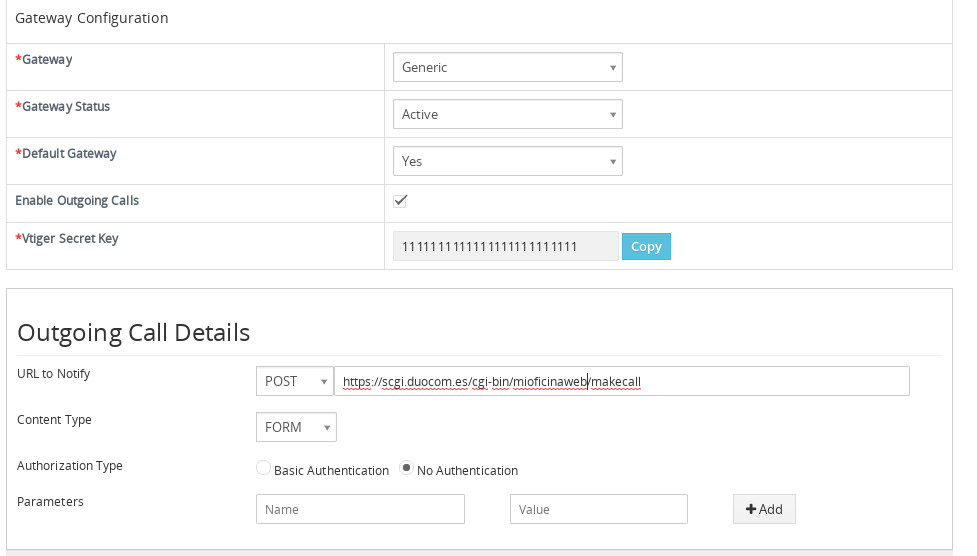
Task: Click the Authorization Type label
Action: pyautogui.click(x=70, y=466)
